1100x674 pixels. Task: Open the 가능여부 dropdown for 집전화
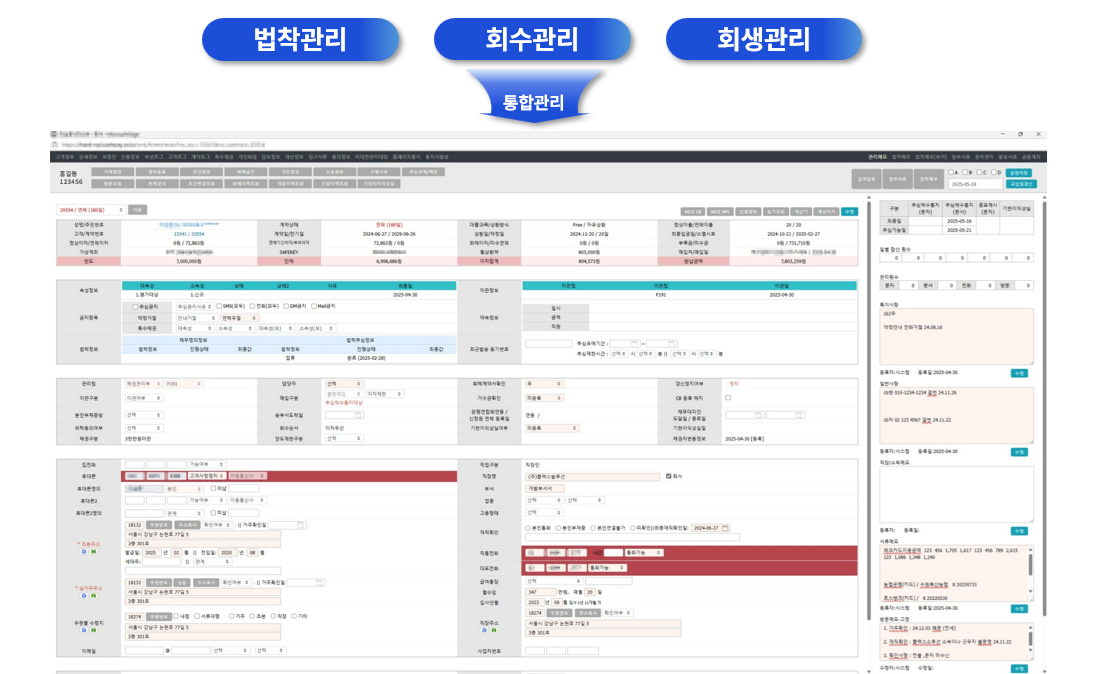(207, 461)
